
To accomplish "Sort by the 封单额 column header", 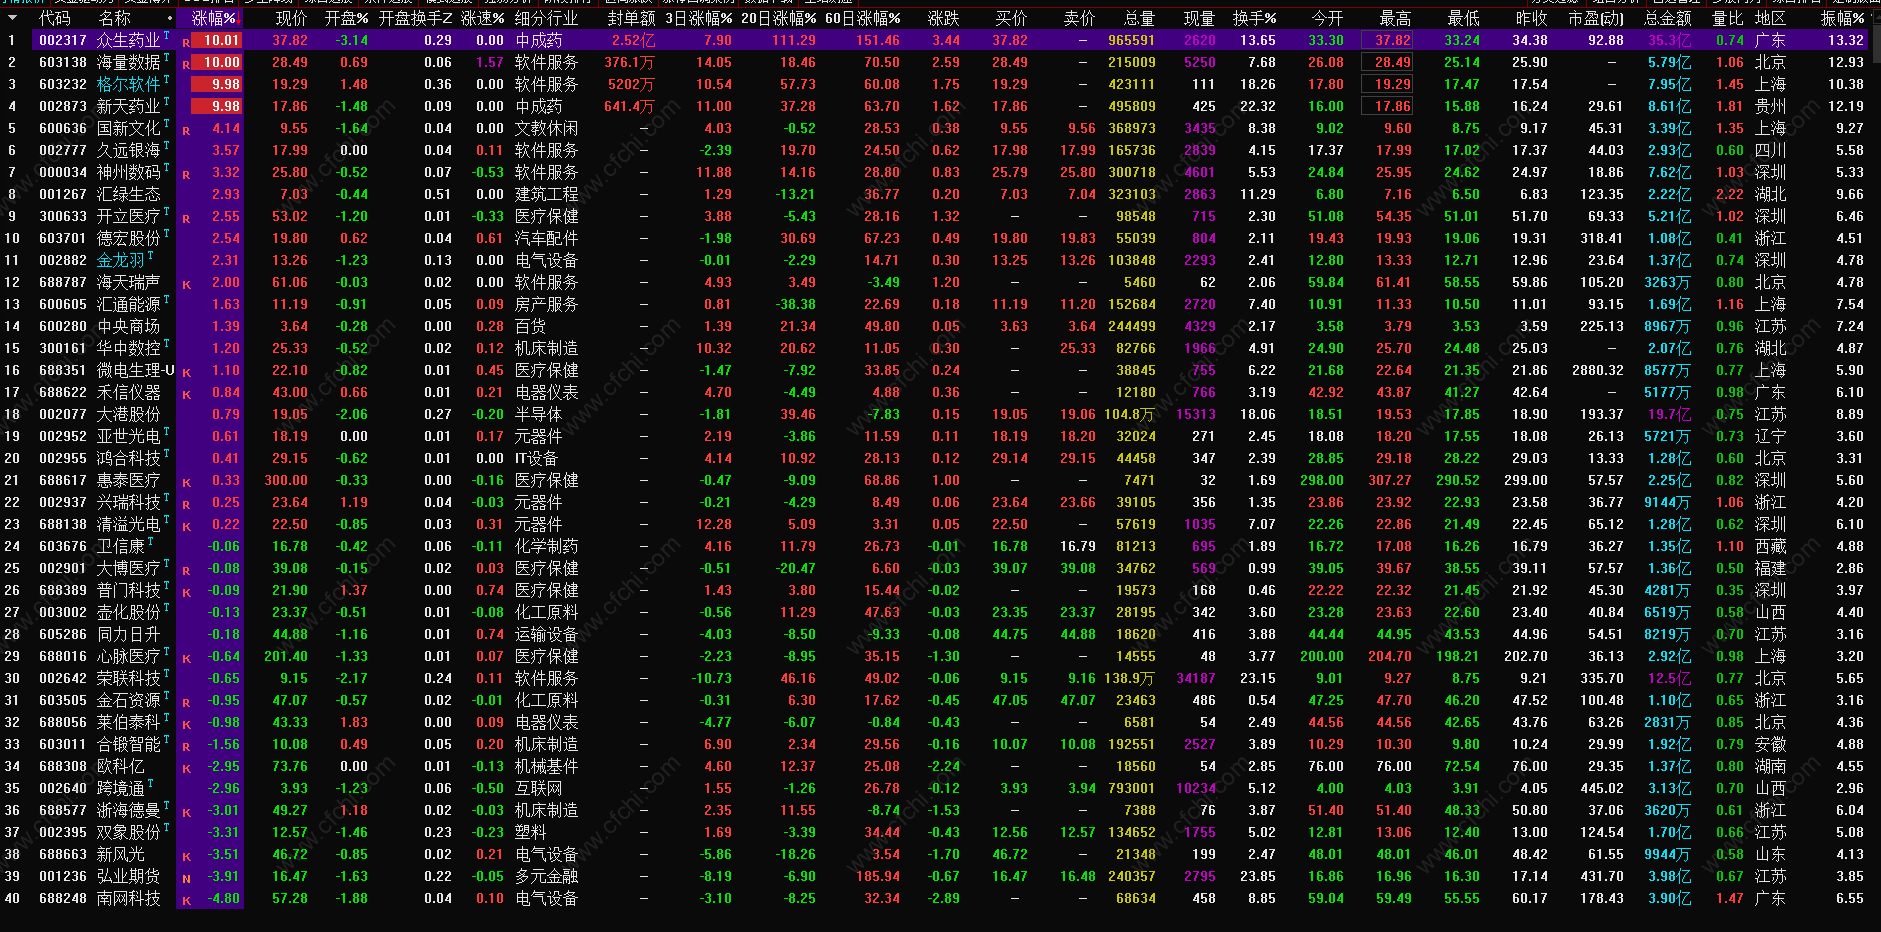I will pyautogui.click(x=631, y=18).
